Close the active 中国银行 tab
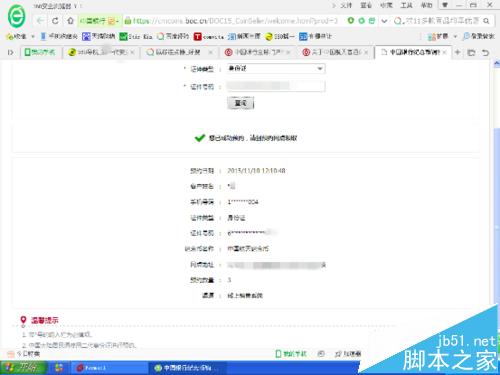This screenshot has width=500, height=375. (x=444, y=52)
